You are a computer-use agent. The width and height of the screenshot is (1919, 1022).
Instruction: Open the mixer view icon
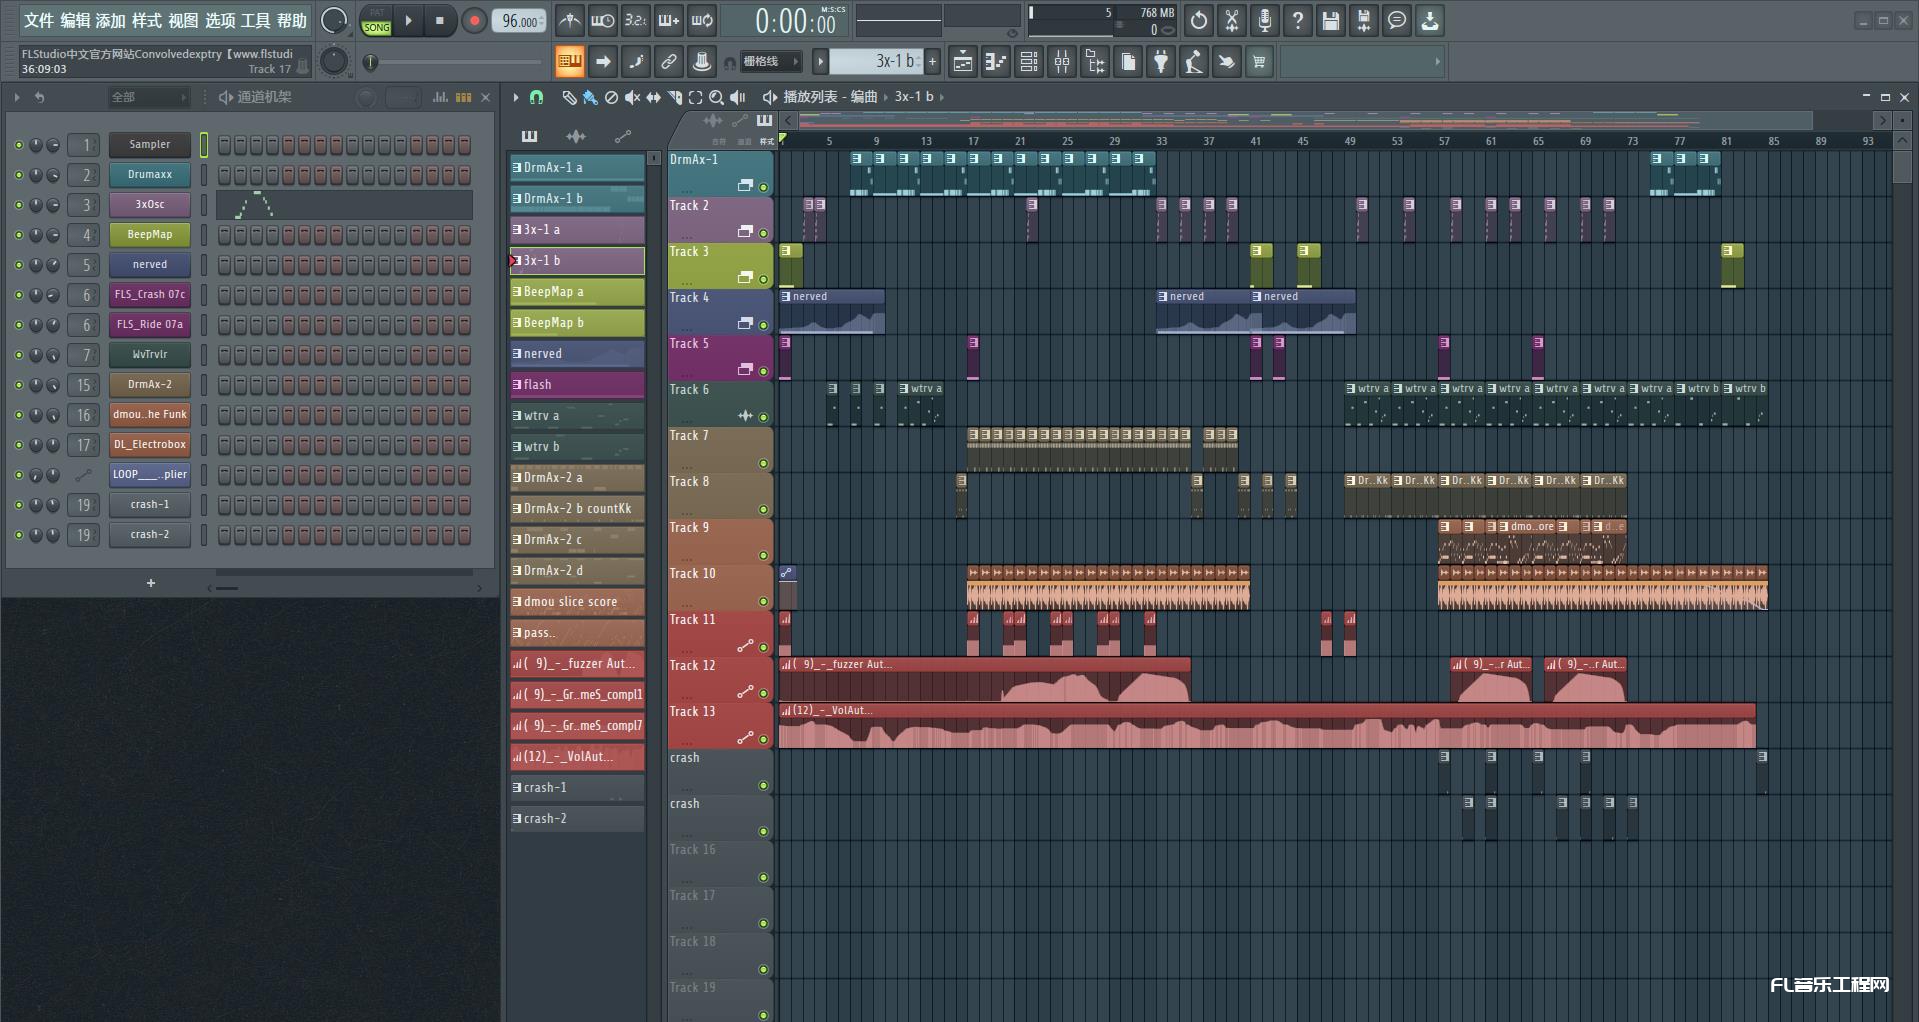pyautogui.click(x=1062, y=62)
